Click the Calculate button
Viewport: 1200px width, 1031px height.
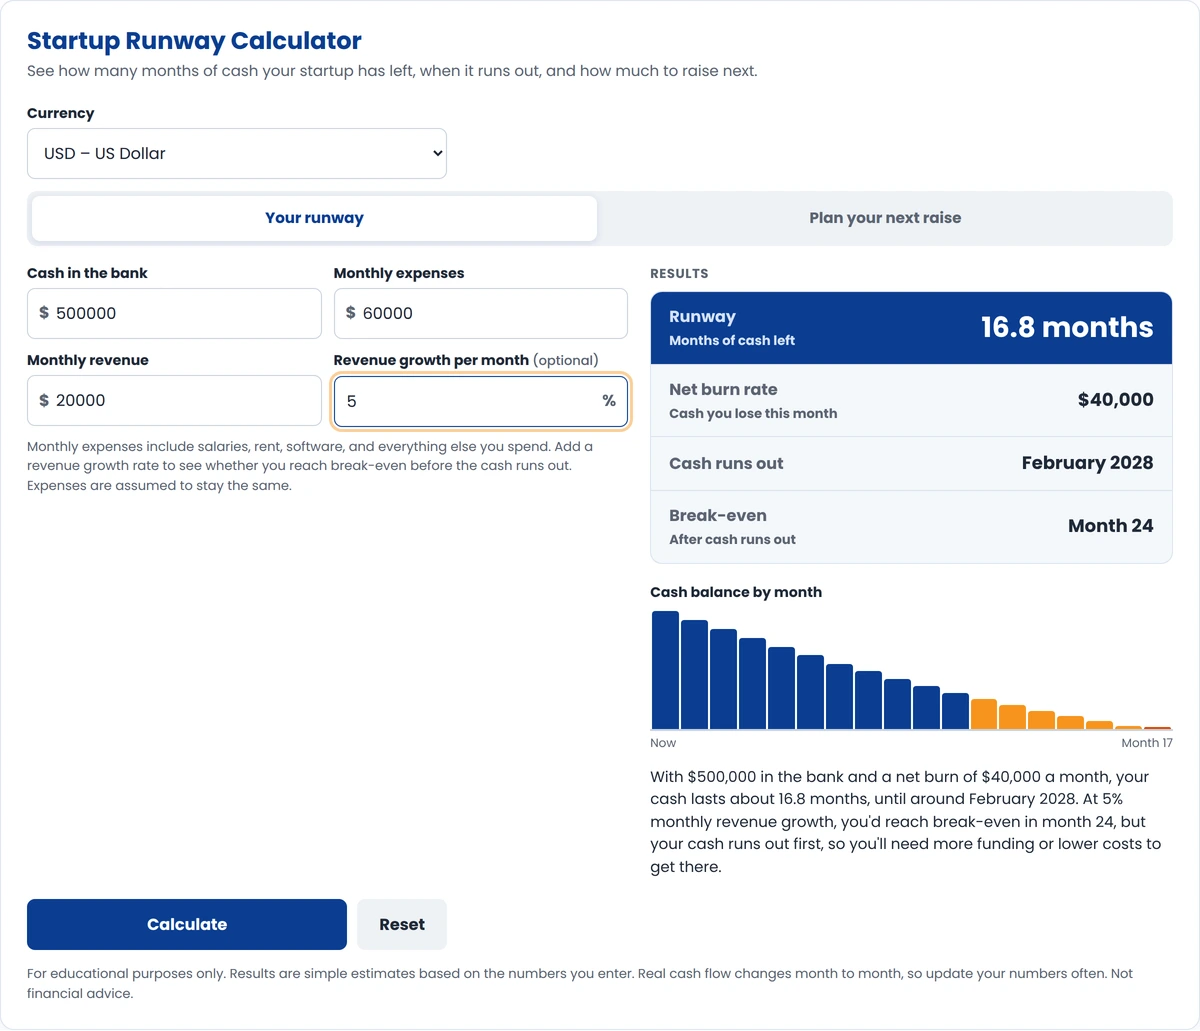click(x=187, y=924)
